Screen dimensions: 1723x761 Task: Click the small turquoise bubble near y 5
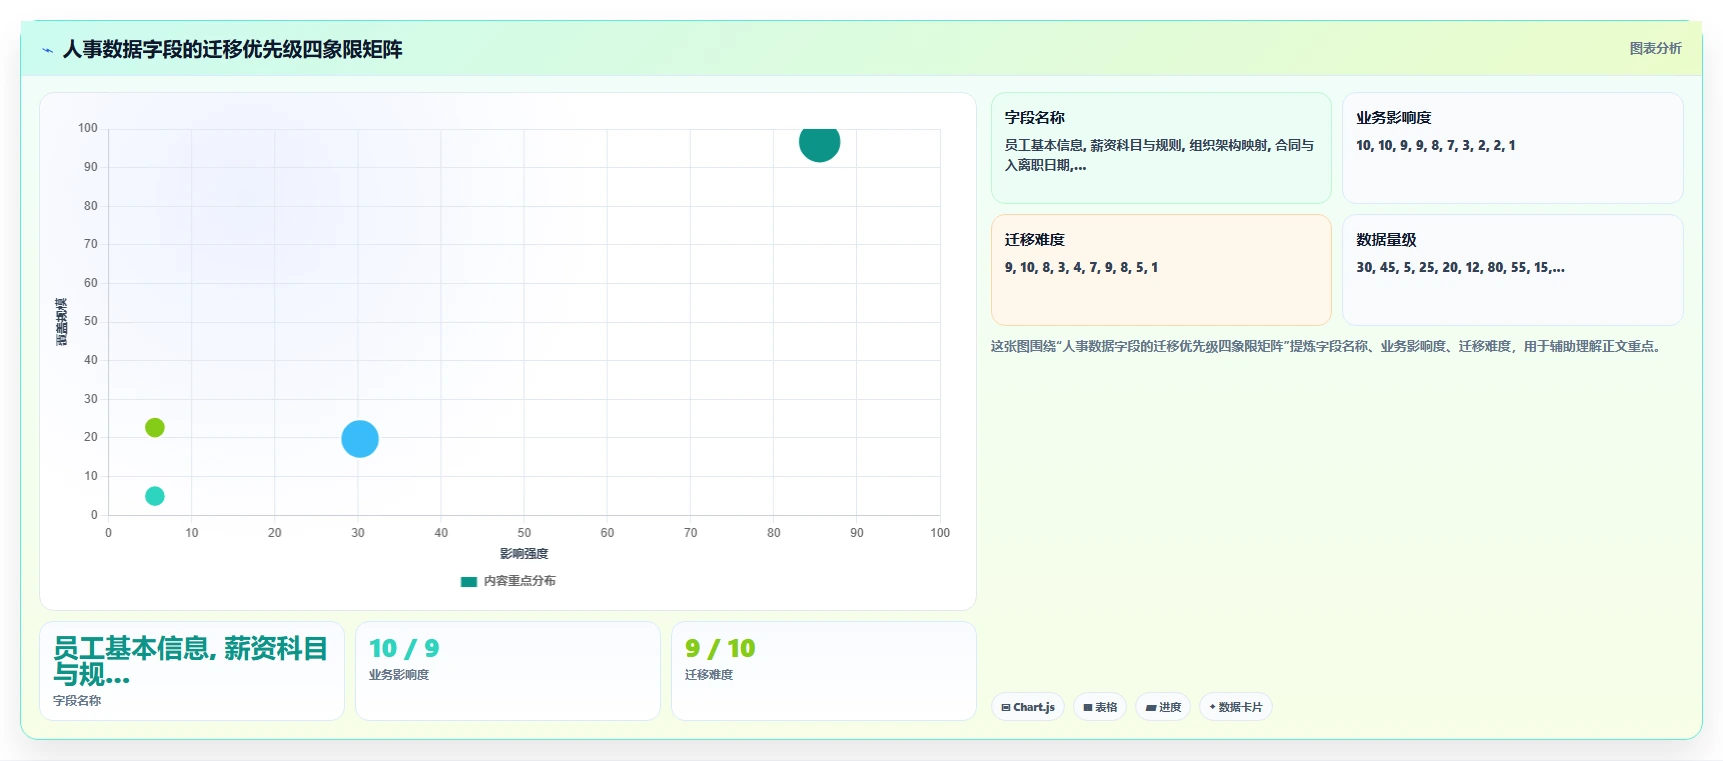(155, 496)
